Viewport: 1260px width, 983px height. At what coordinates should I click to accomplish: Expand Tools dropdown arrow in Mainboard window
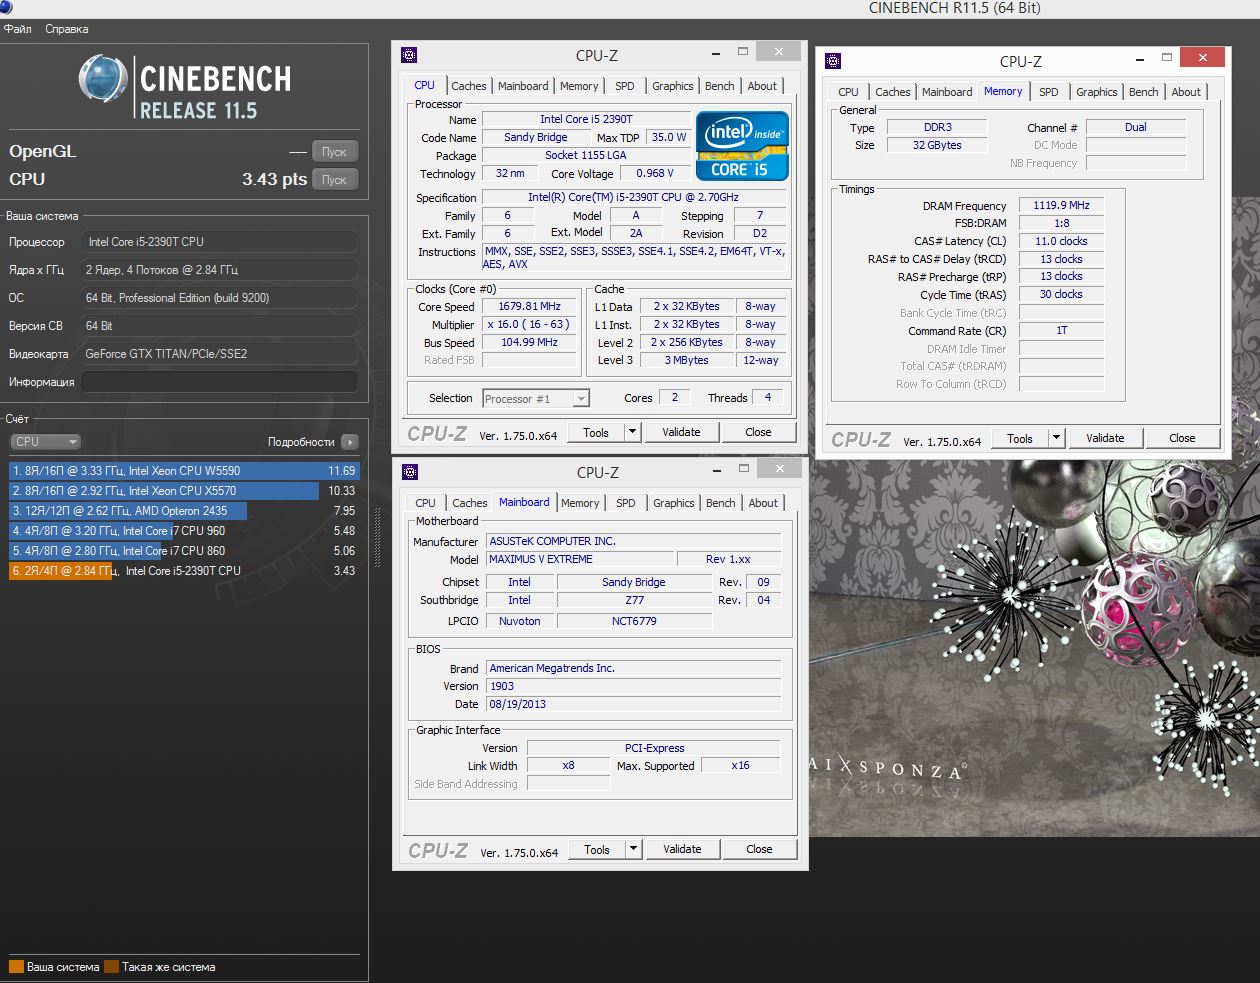[633, 849]
